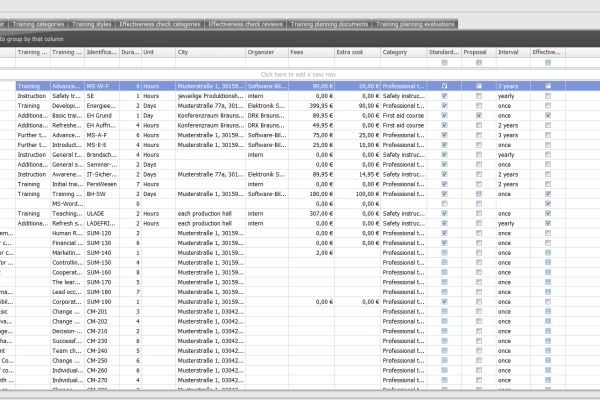Toggle Proposal checkbox in BH-SW row

coord(479,194)
